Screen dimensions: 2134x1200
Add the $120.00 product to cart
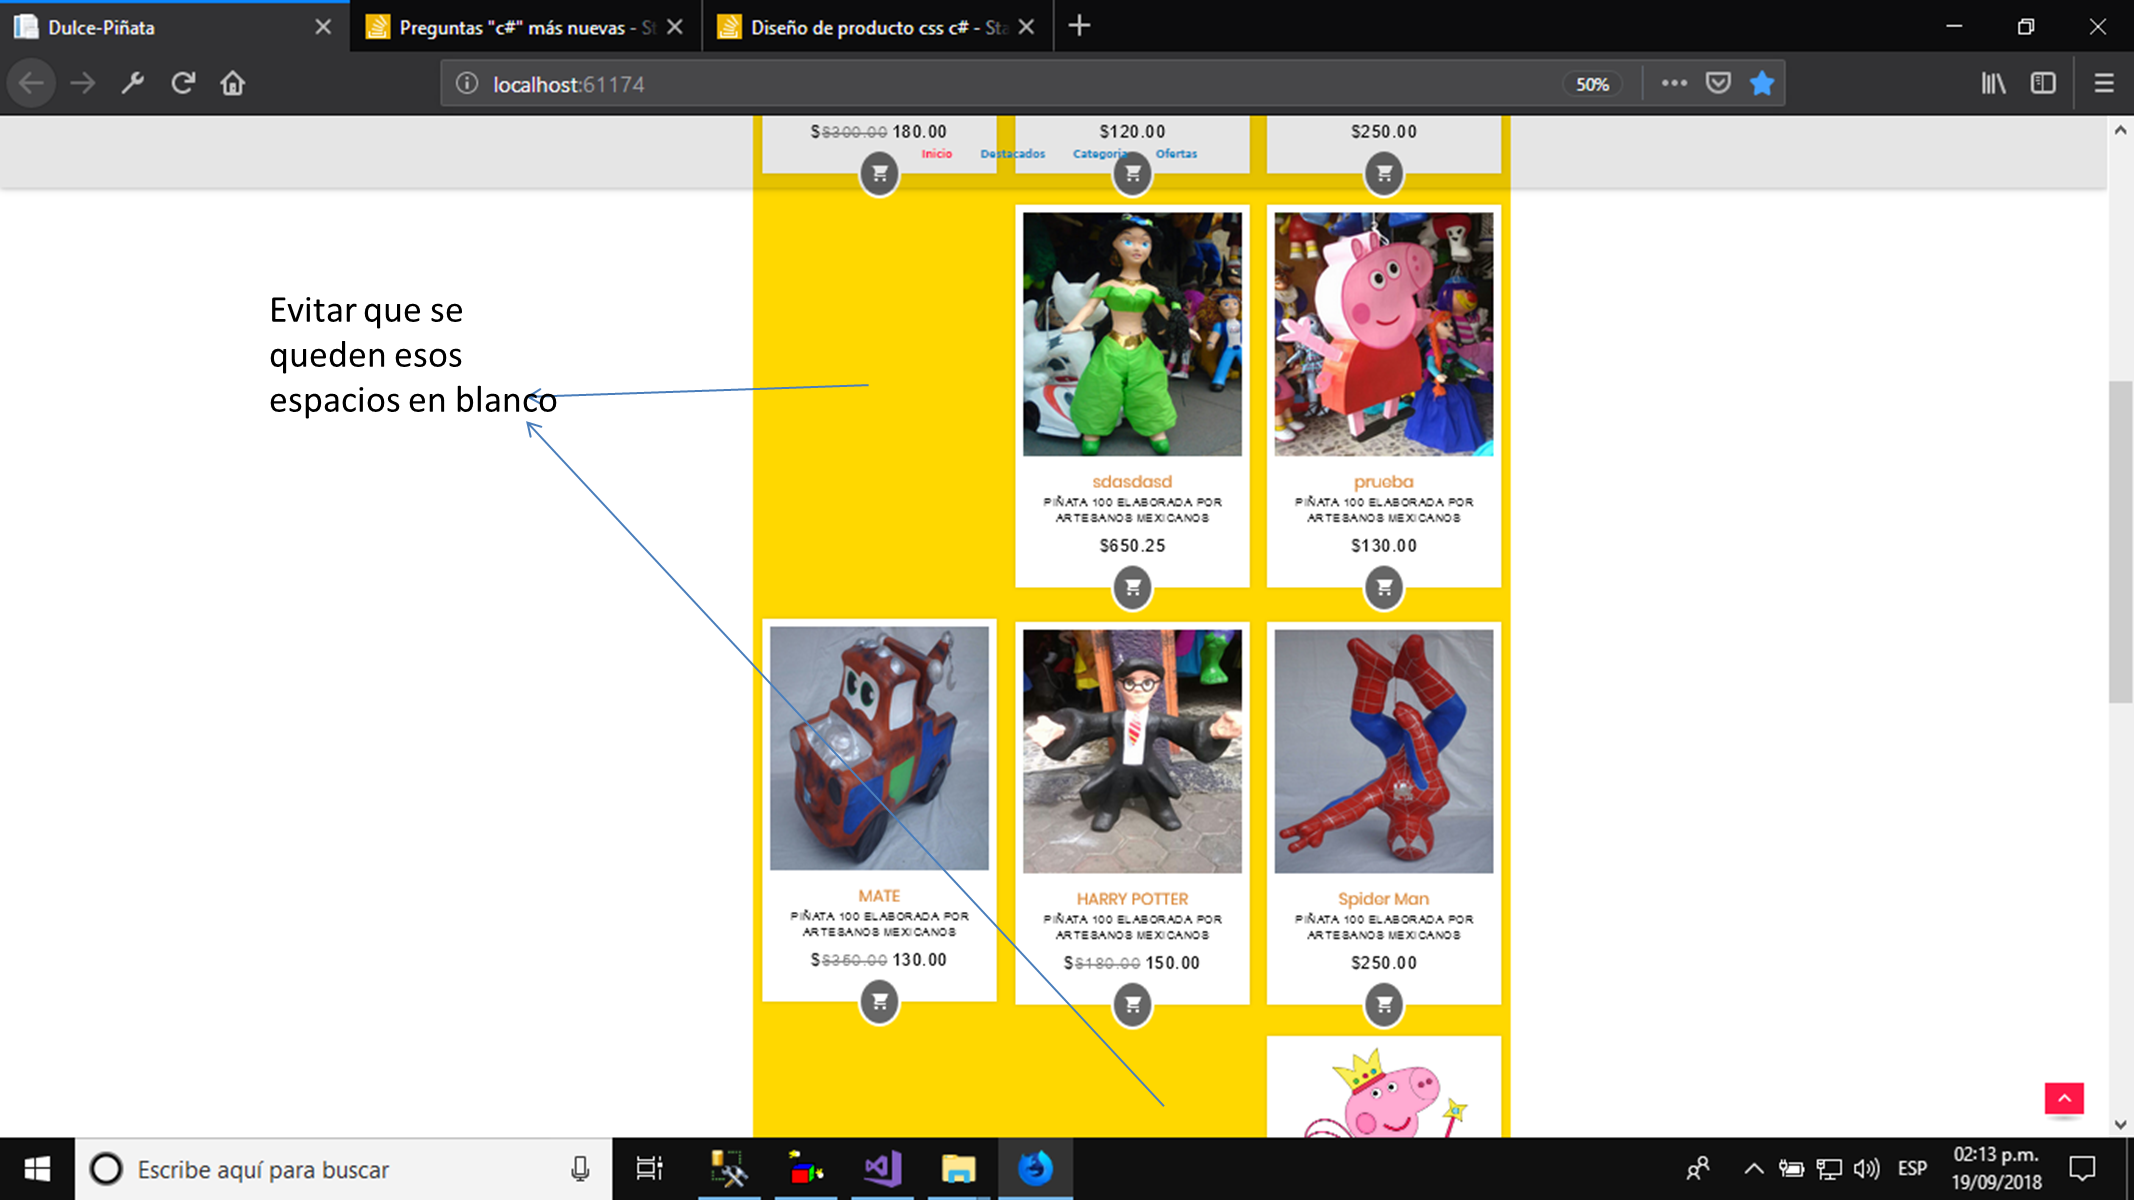[1132, 174]
